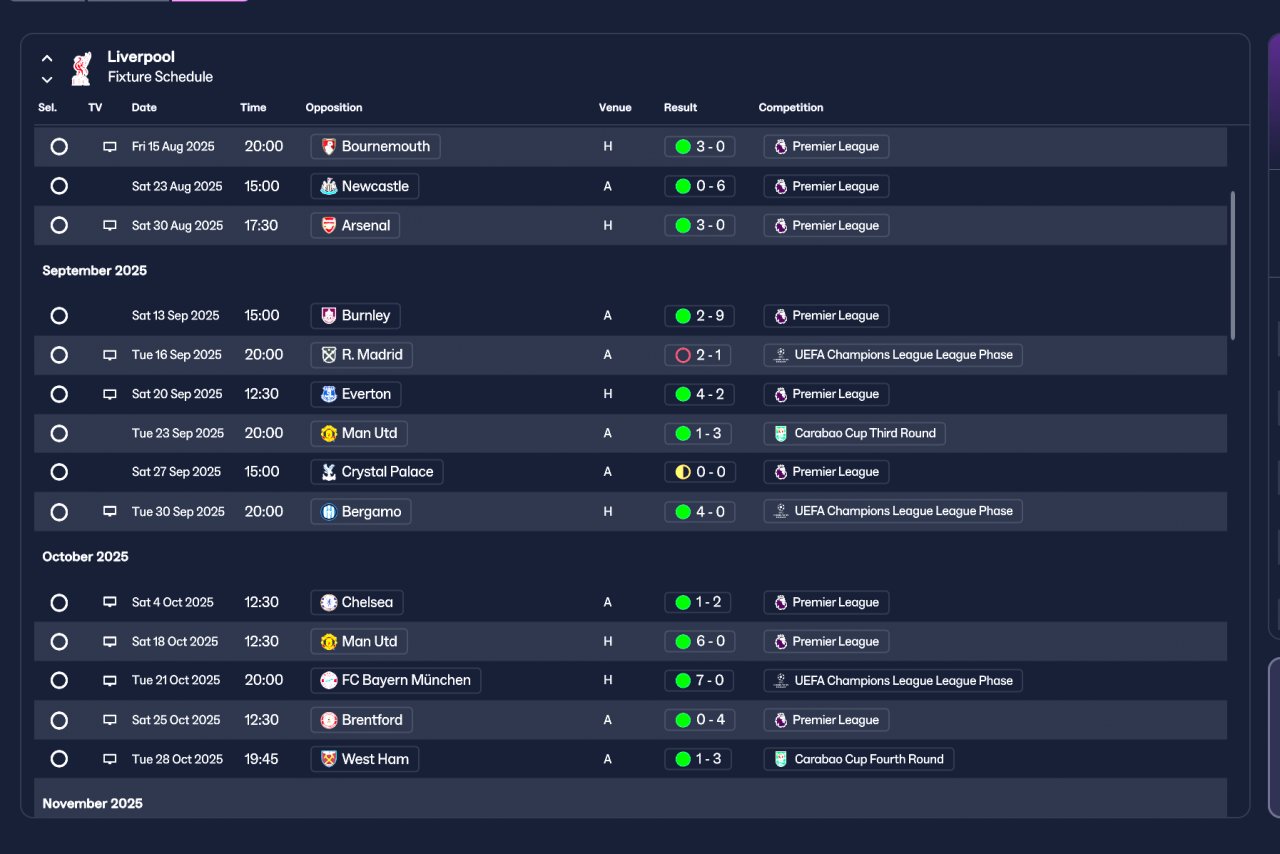Viewport: 1280px width, 854px height.
Task: Click the Liverpool club crest icon
Action: 81,67
